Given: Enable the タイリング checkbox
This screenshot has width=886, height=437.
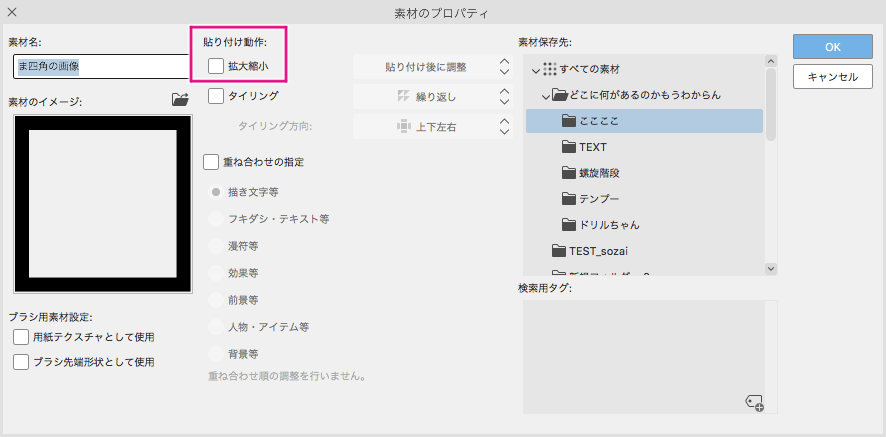Looking at the screenshot, I should coord(216,96).
